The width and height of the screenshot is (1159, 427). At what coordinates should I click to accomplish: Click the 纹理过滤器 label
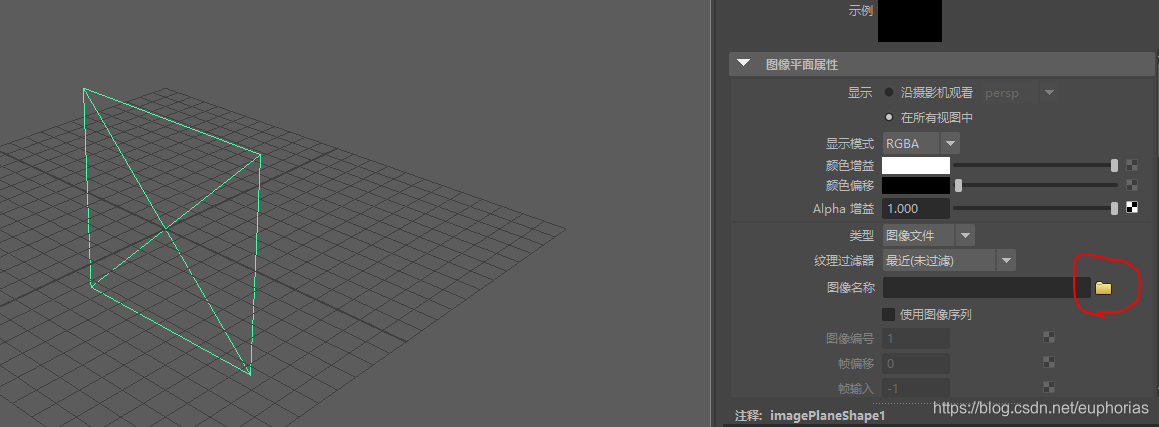[844, 260]
